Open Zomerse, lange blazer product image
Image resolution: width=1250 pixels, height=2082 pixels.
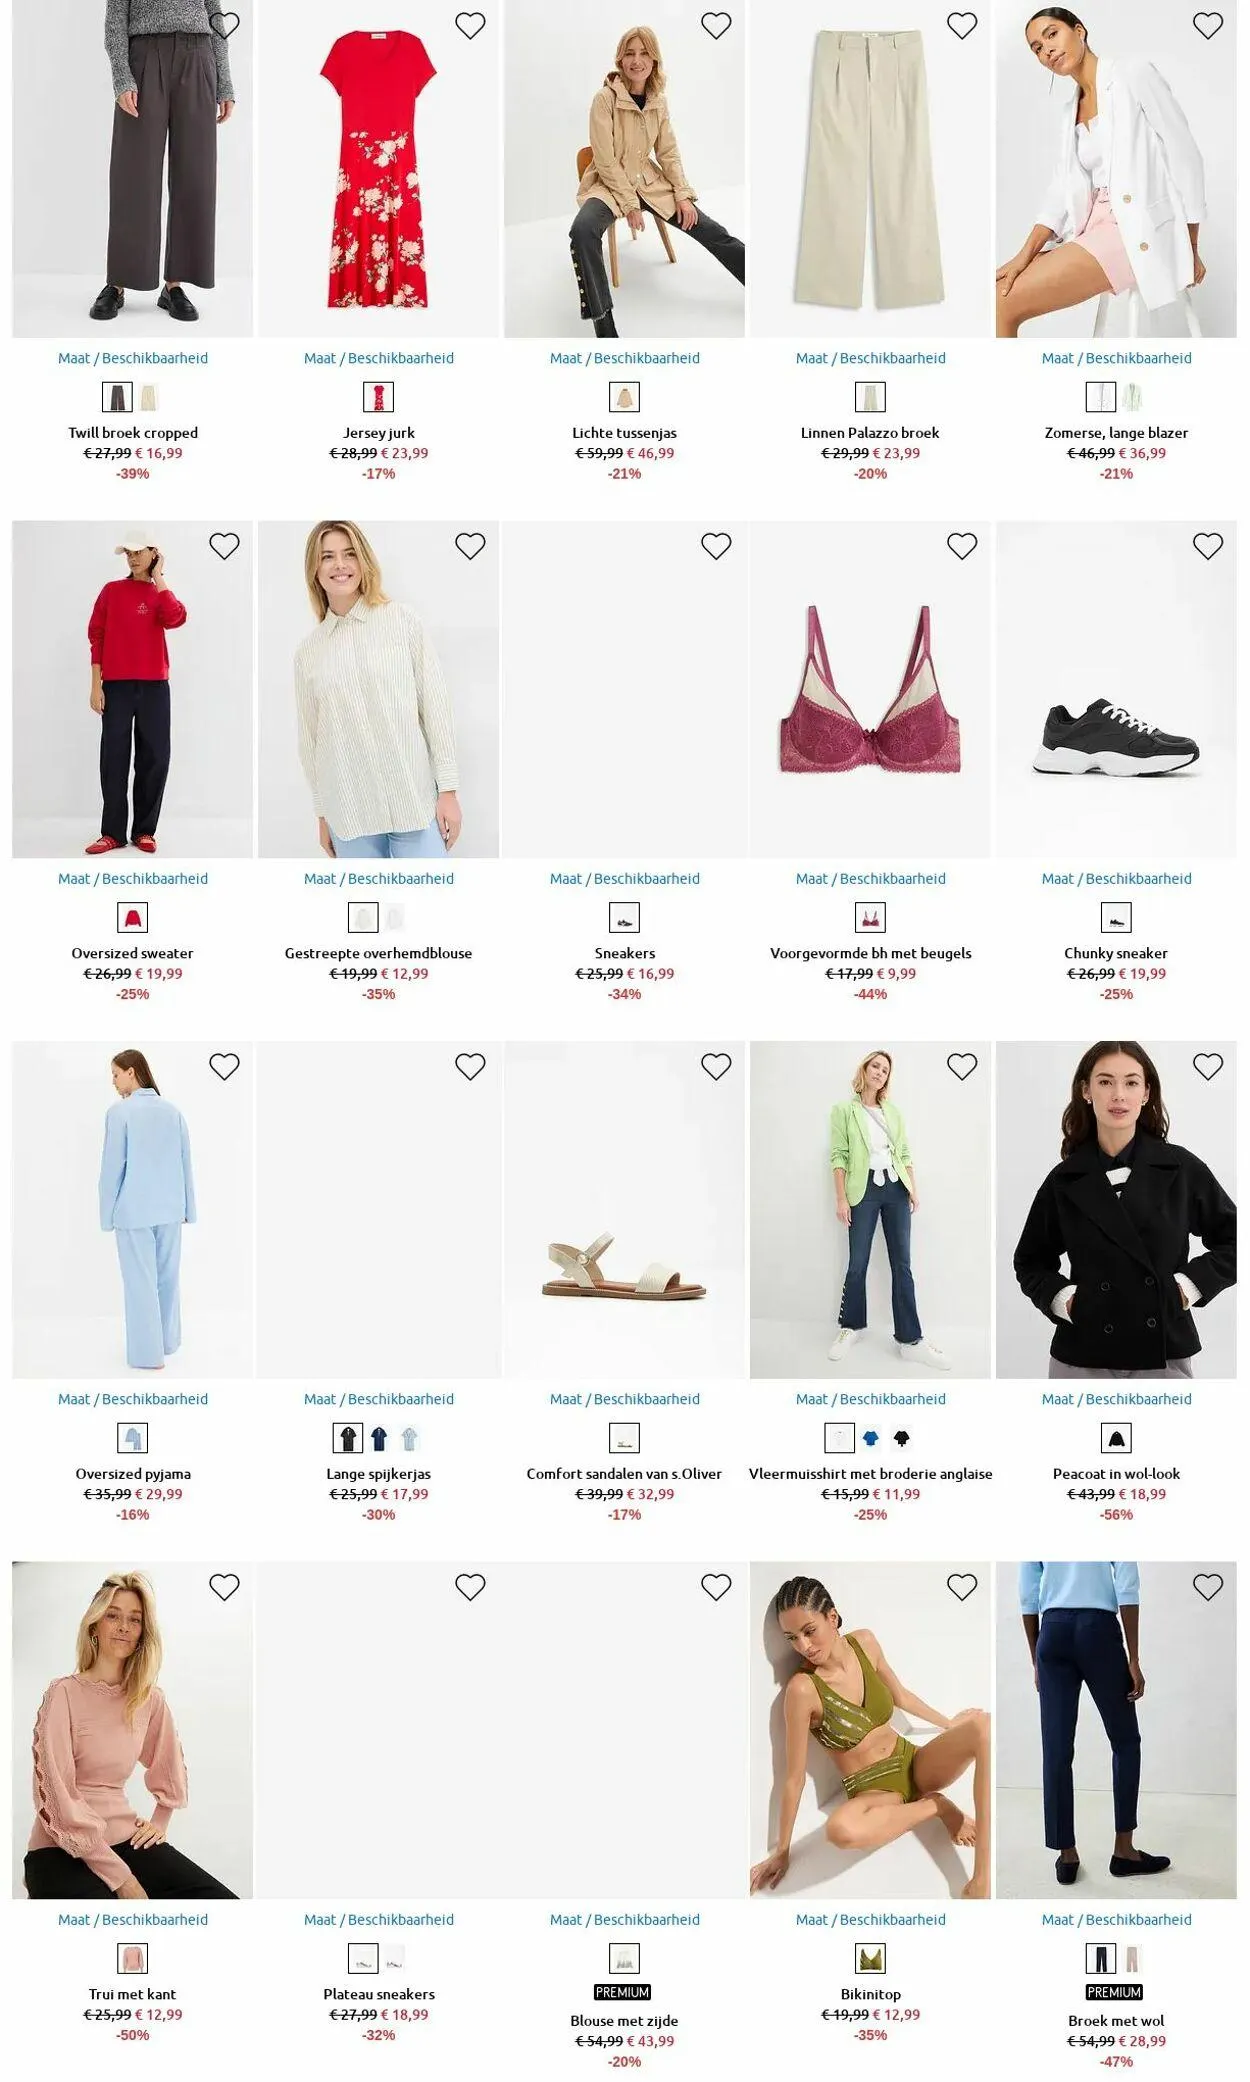click(1116, 169)
